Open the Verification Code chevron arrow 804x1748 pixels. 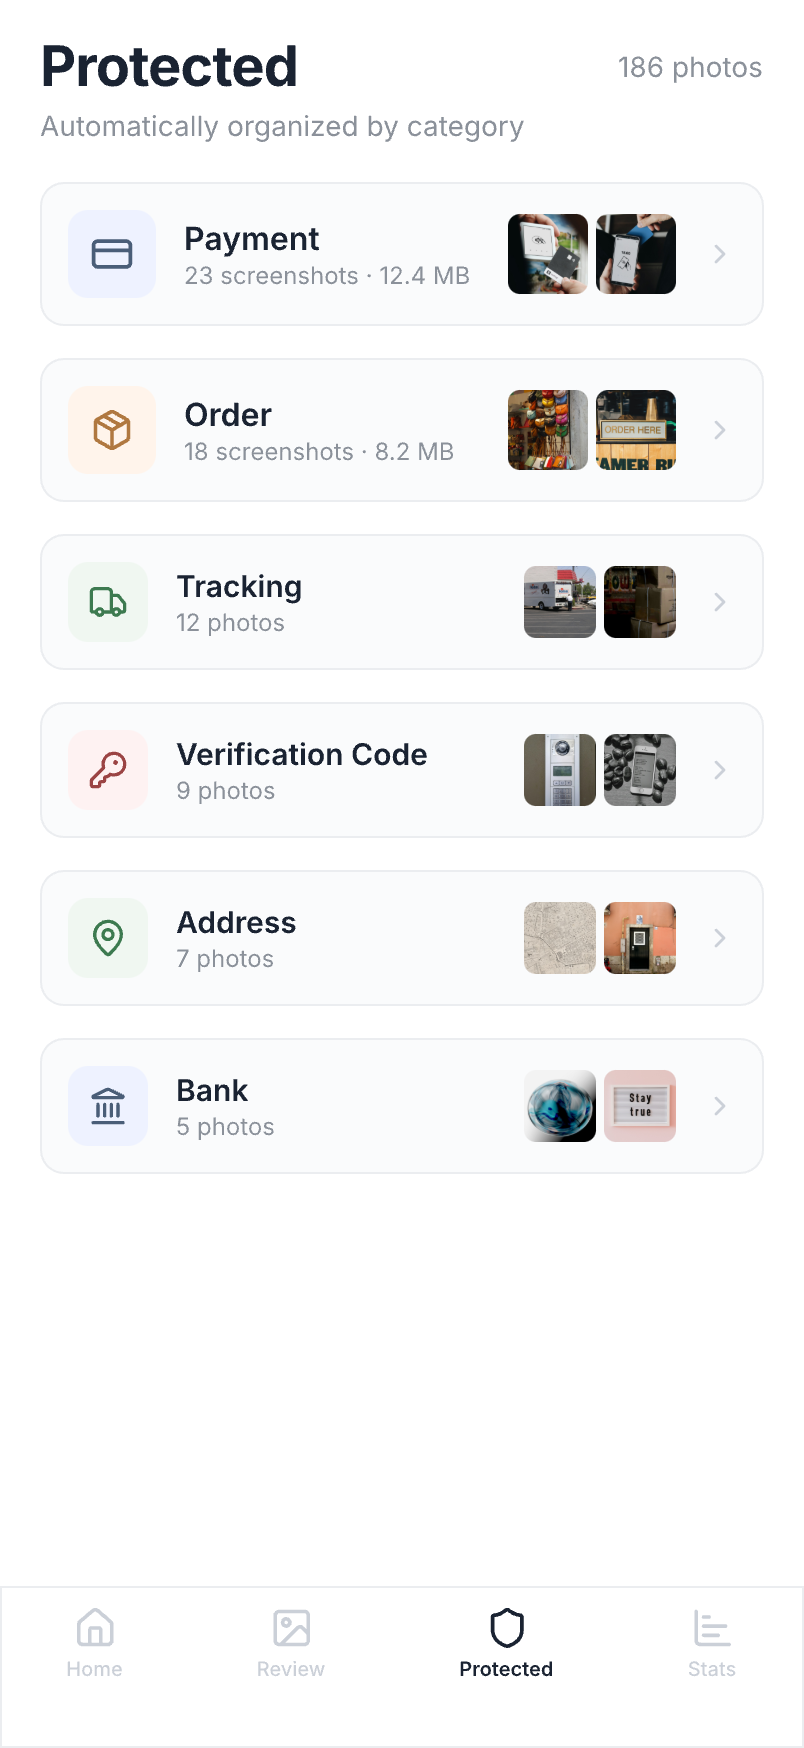coord(720,770)
